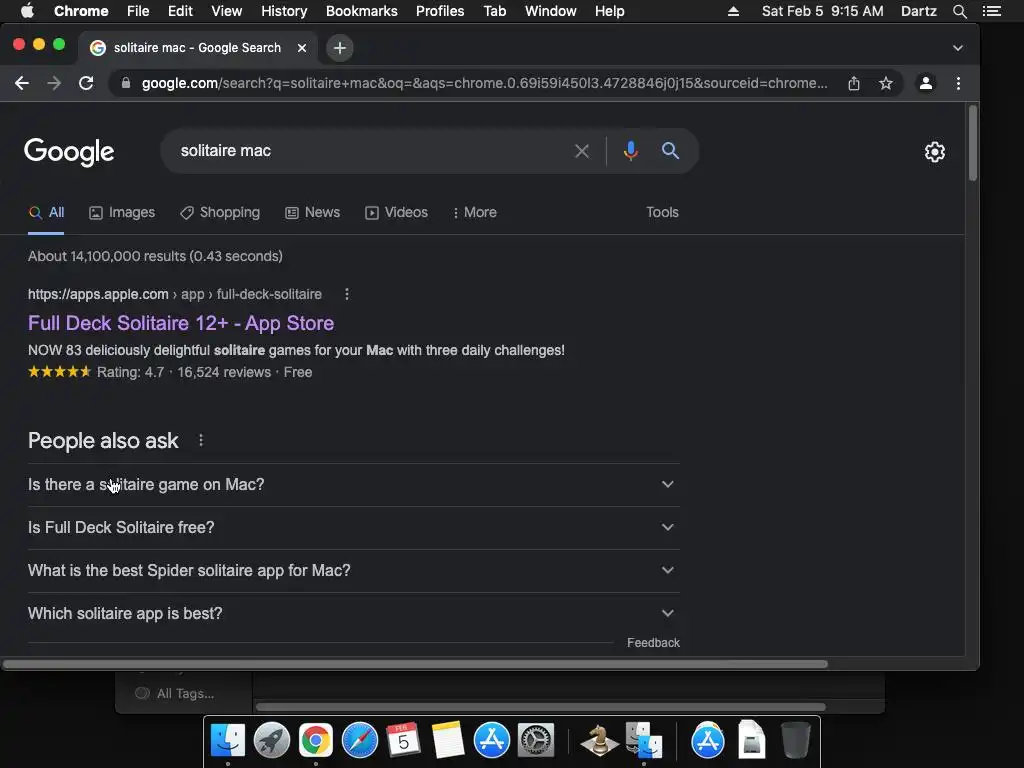Image resolution: width=1024 pixels, height=768 pixels.
Task: Open the More search filters dropdown
Action: 474,213
